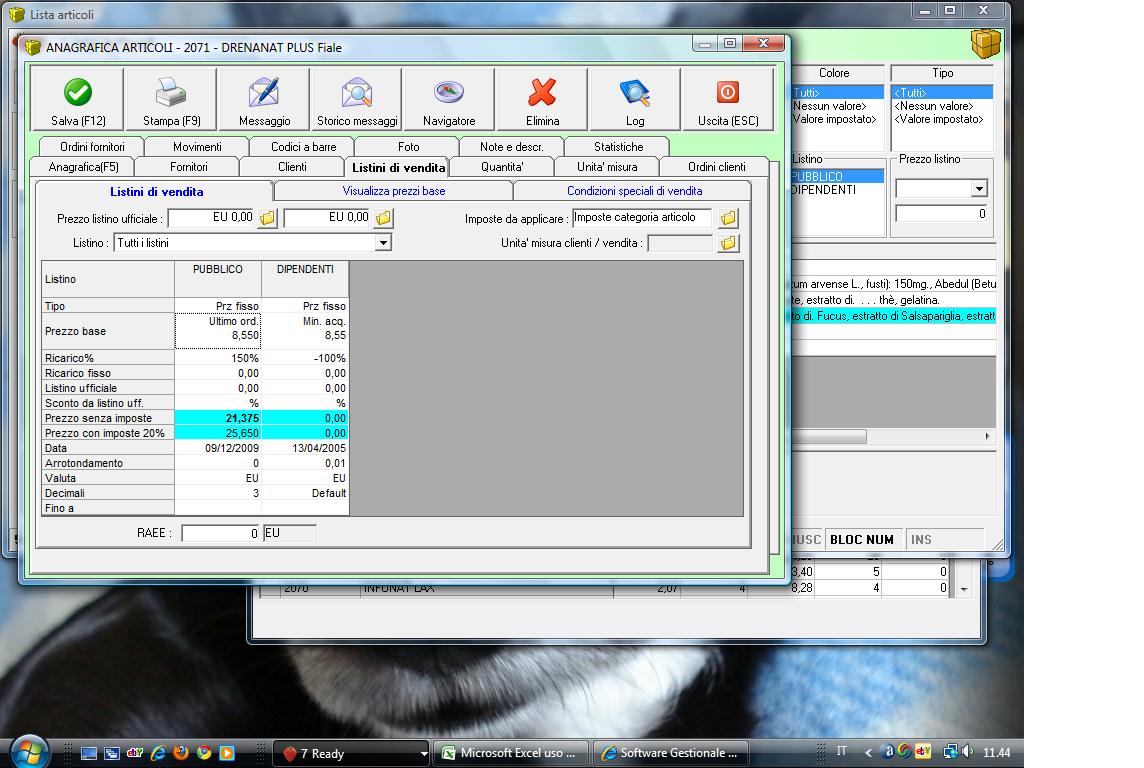The height and width of the screenshot is (768, 1144).
Task: Open eBay shortcut in quick launch
Action: 135,753
